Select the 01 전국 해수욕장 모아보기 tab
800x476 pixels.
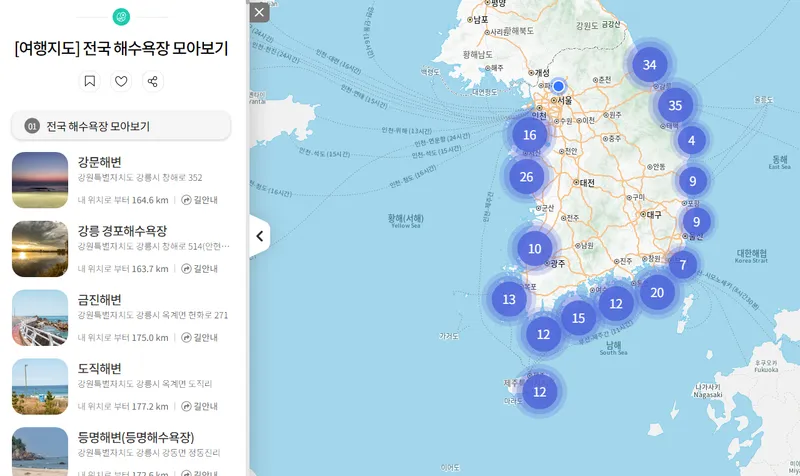click(121, 126)
